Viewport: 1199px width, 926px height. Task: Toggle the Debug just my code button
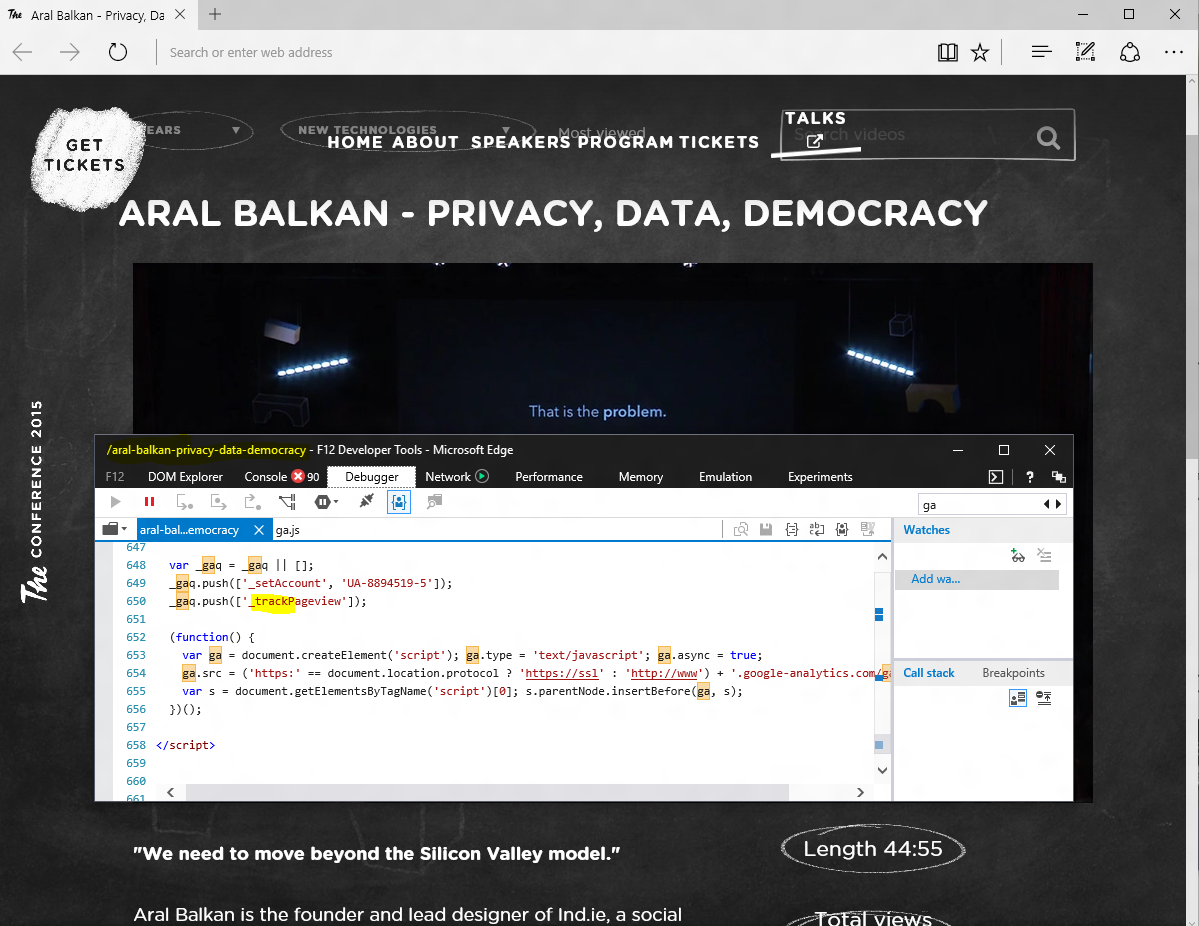click(399, 502)
